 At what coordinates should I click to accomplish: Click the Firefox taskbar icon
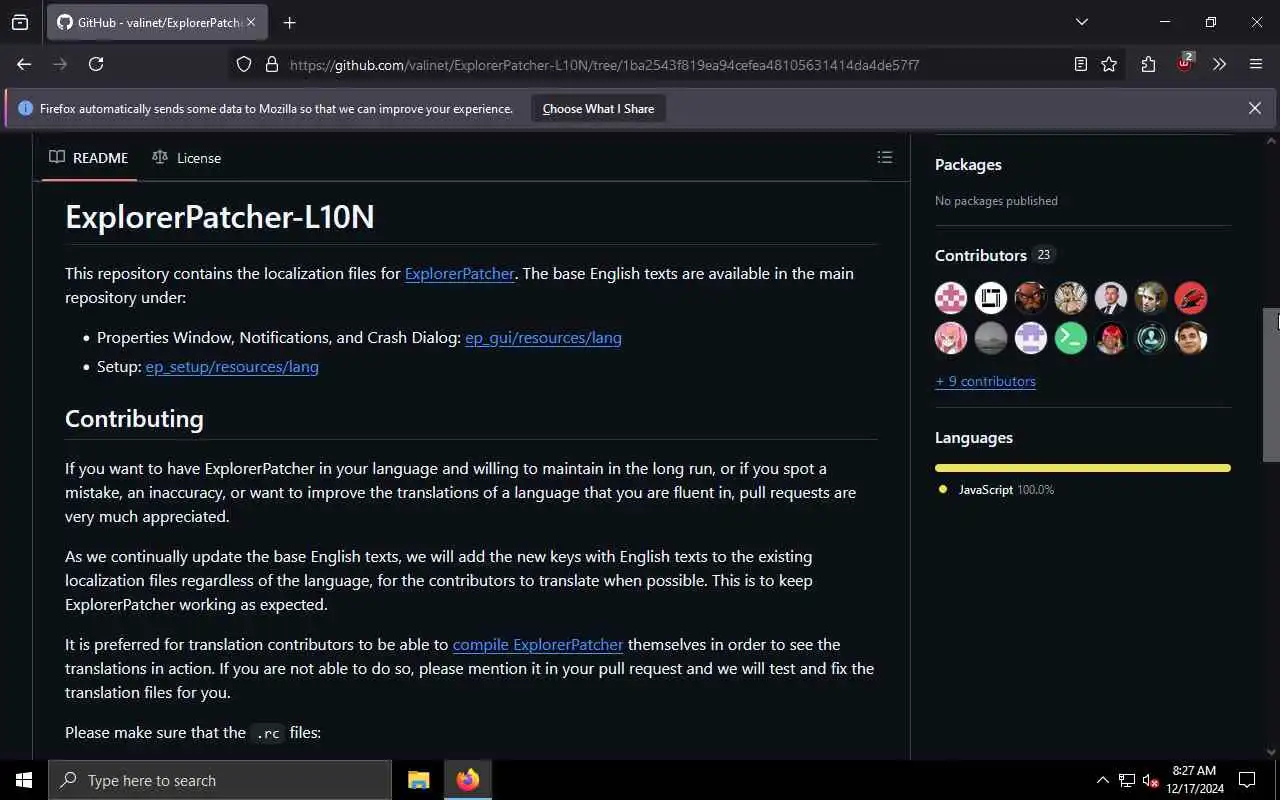pos(467,780)
